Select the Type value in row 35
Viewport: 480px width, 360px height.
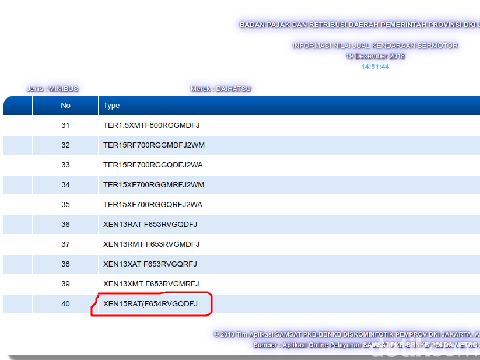tap(153, 205)
